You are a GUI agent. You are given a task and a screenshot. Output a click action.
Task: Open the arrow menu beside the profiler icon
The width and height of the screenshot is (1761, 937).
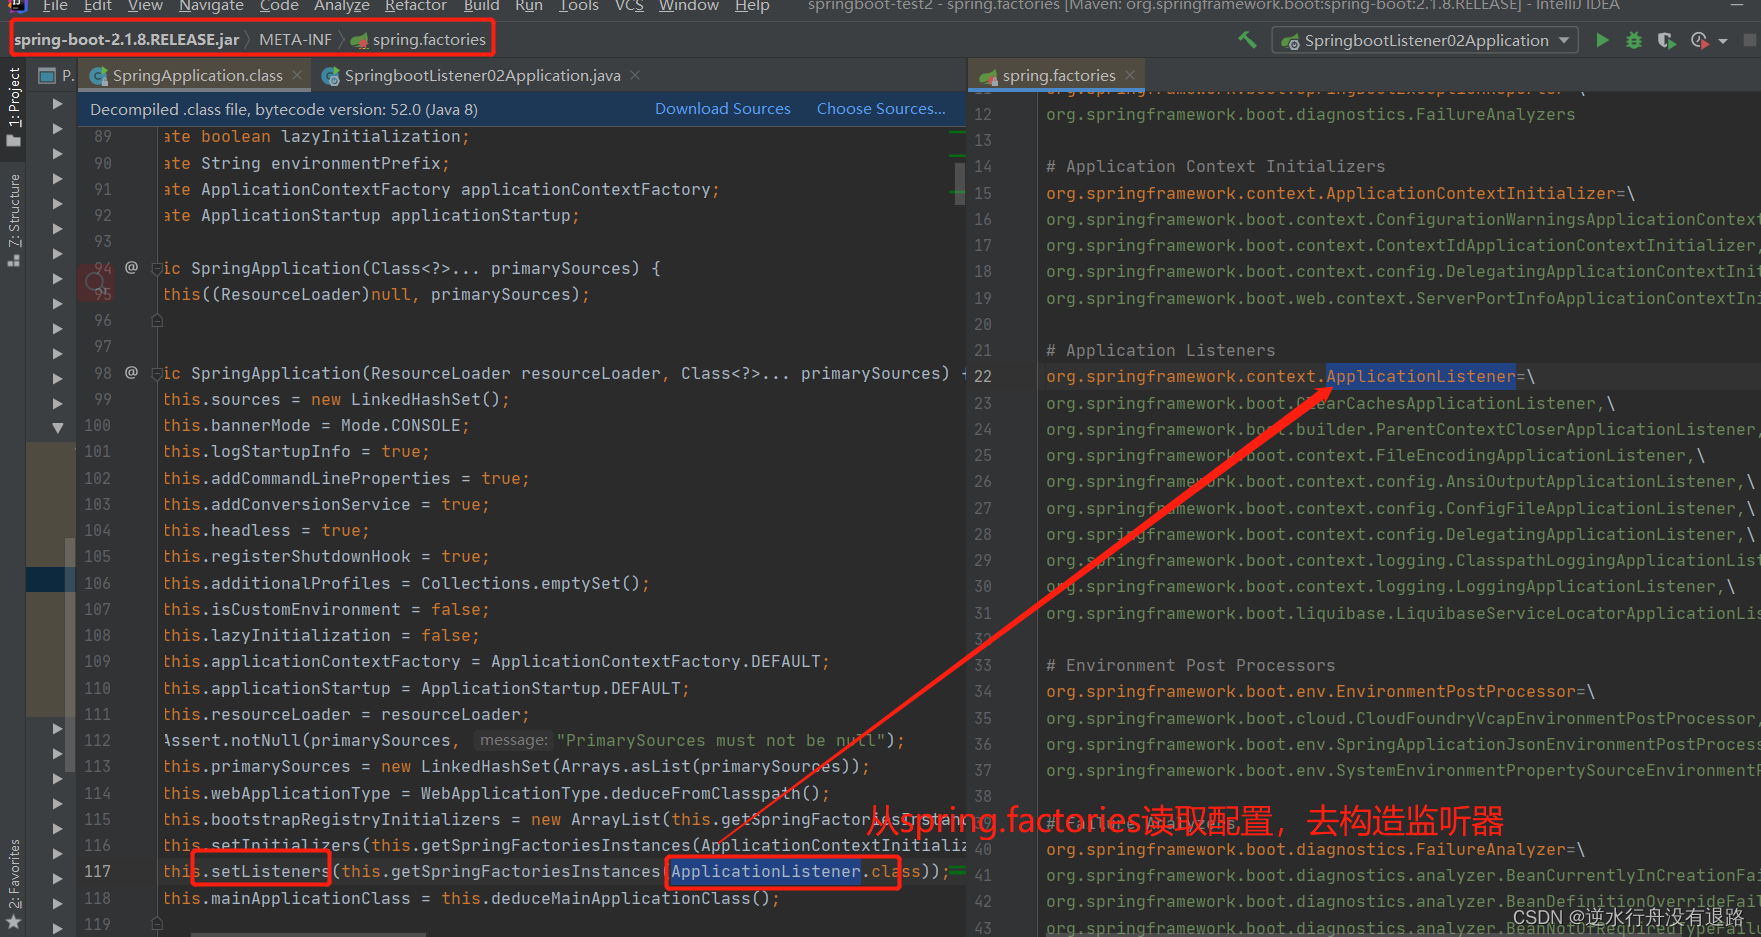tap(1722, 41)
